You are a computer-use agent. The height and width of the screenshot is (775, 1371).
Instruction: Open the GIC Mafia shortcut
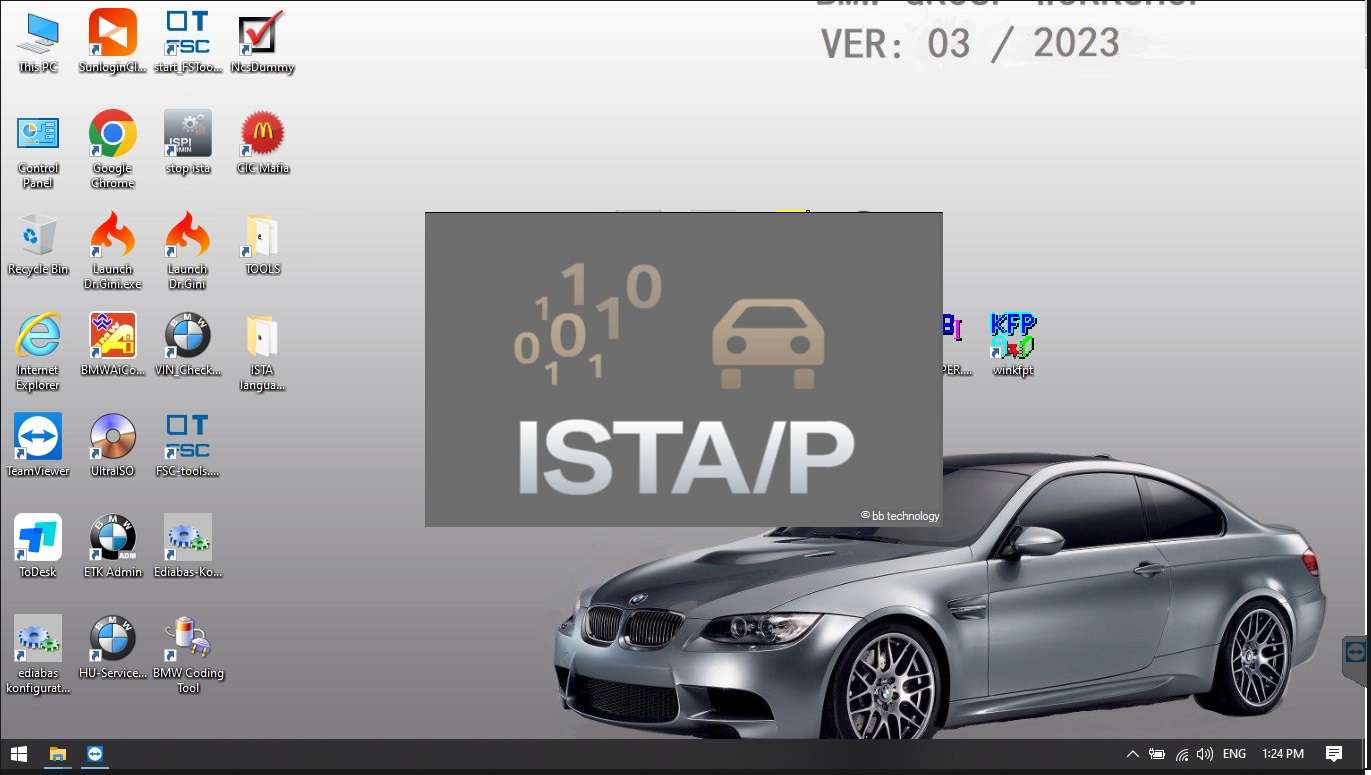tap(262, 143)
